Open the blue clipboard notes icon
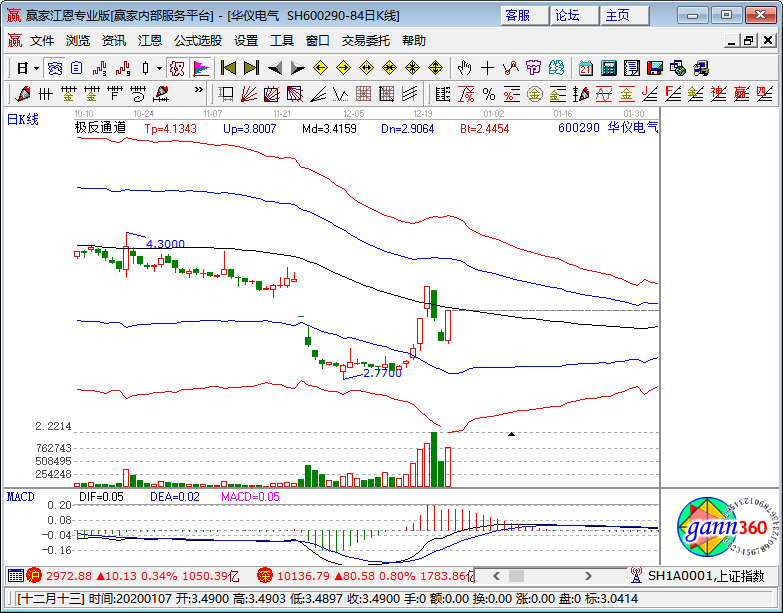The height and width of the screenshot is (613, 783). point(76,68)
